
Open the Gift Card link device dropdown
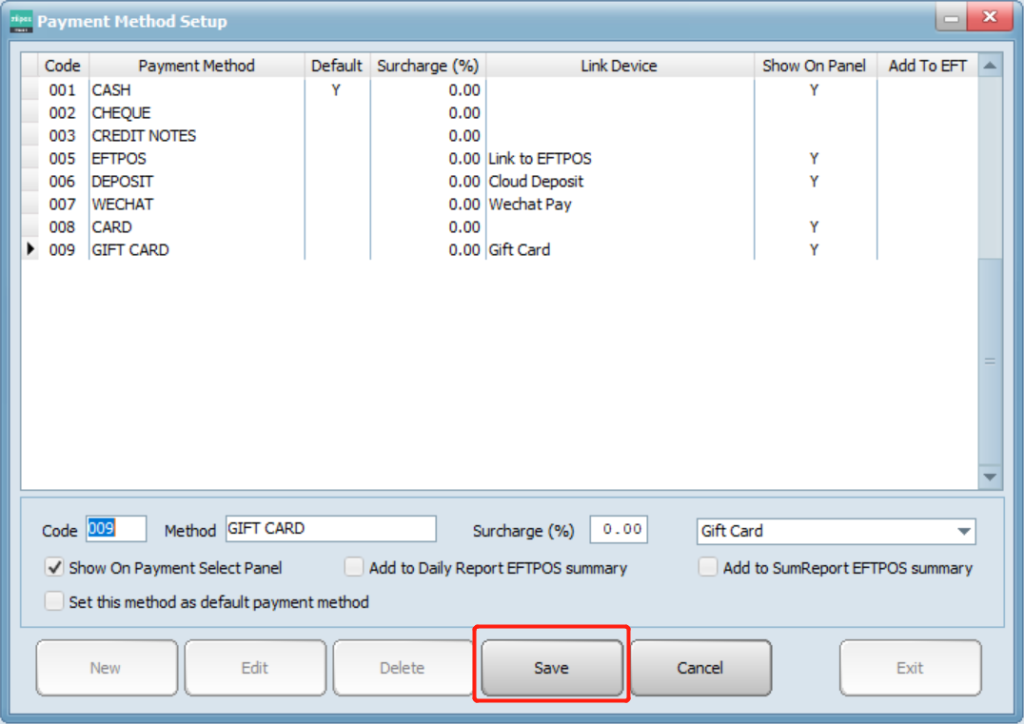[x=963, y=531]
